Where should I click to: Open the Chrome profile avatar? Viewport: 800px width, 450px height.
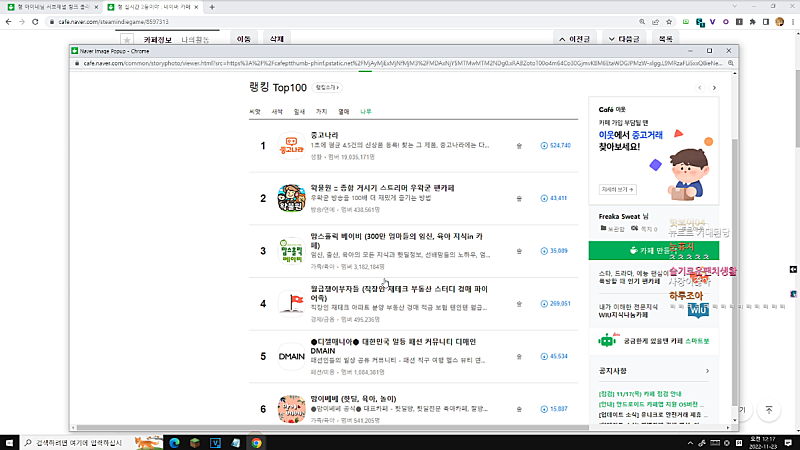tap(779, 22)
